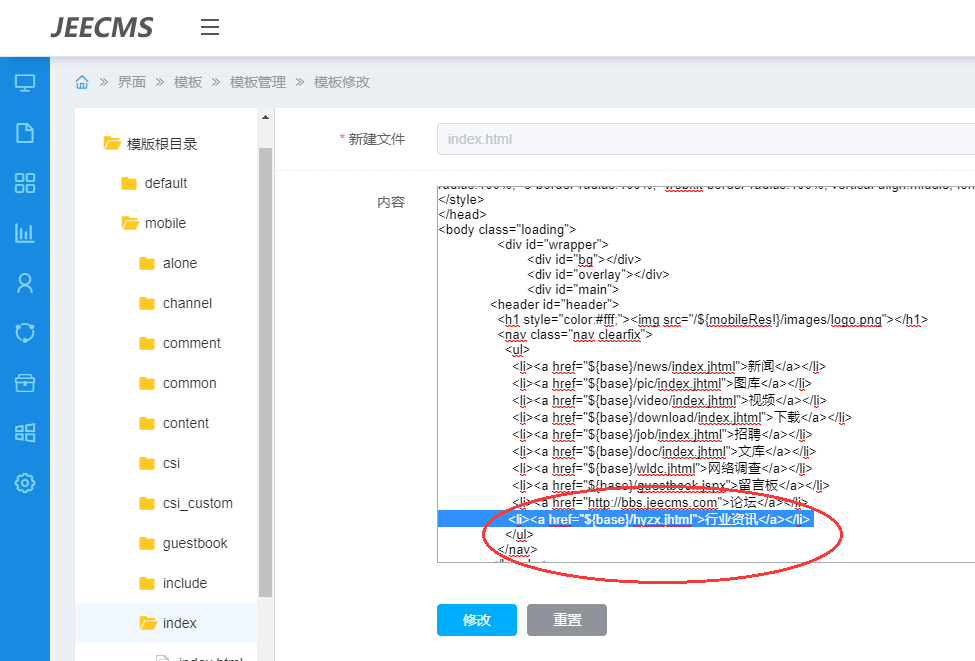This screenshot has width=975, height=661.
Task: Click the 模板管理 breadcrumb
Action: 258,82
